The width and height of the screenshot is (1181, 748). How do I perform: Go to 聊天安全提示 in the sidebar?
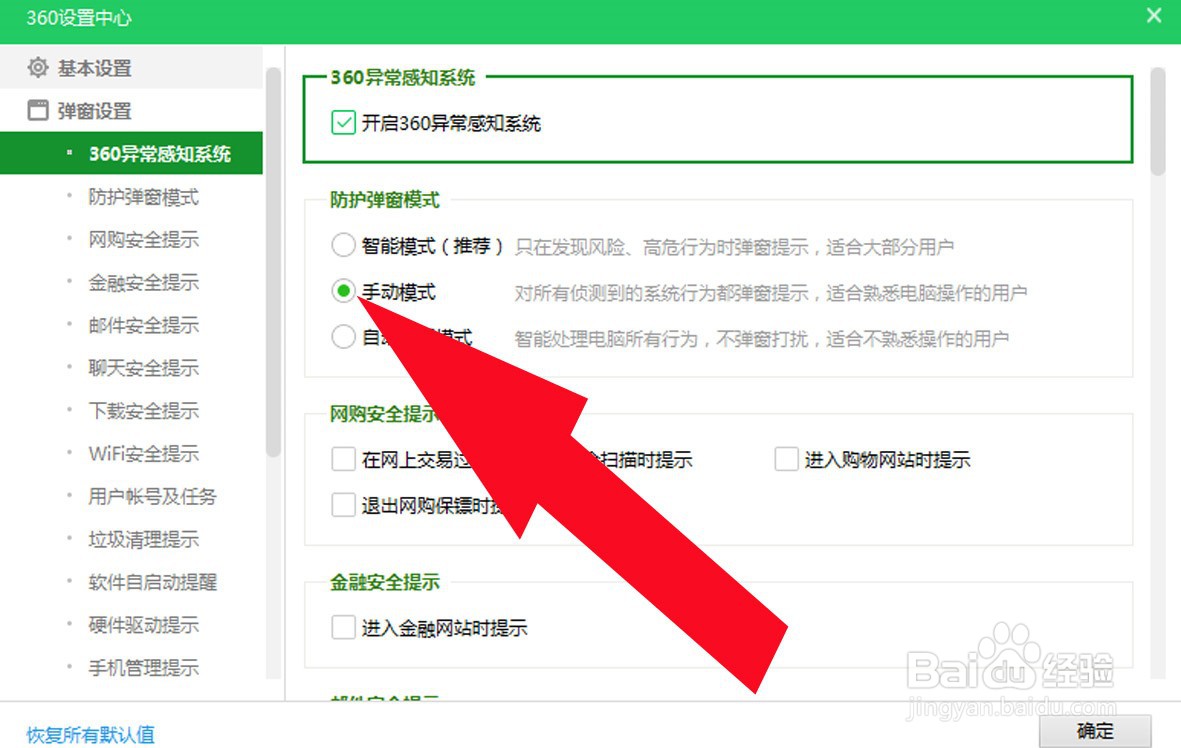point(143,368)
